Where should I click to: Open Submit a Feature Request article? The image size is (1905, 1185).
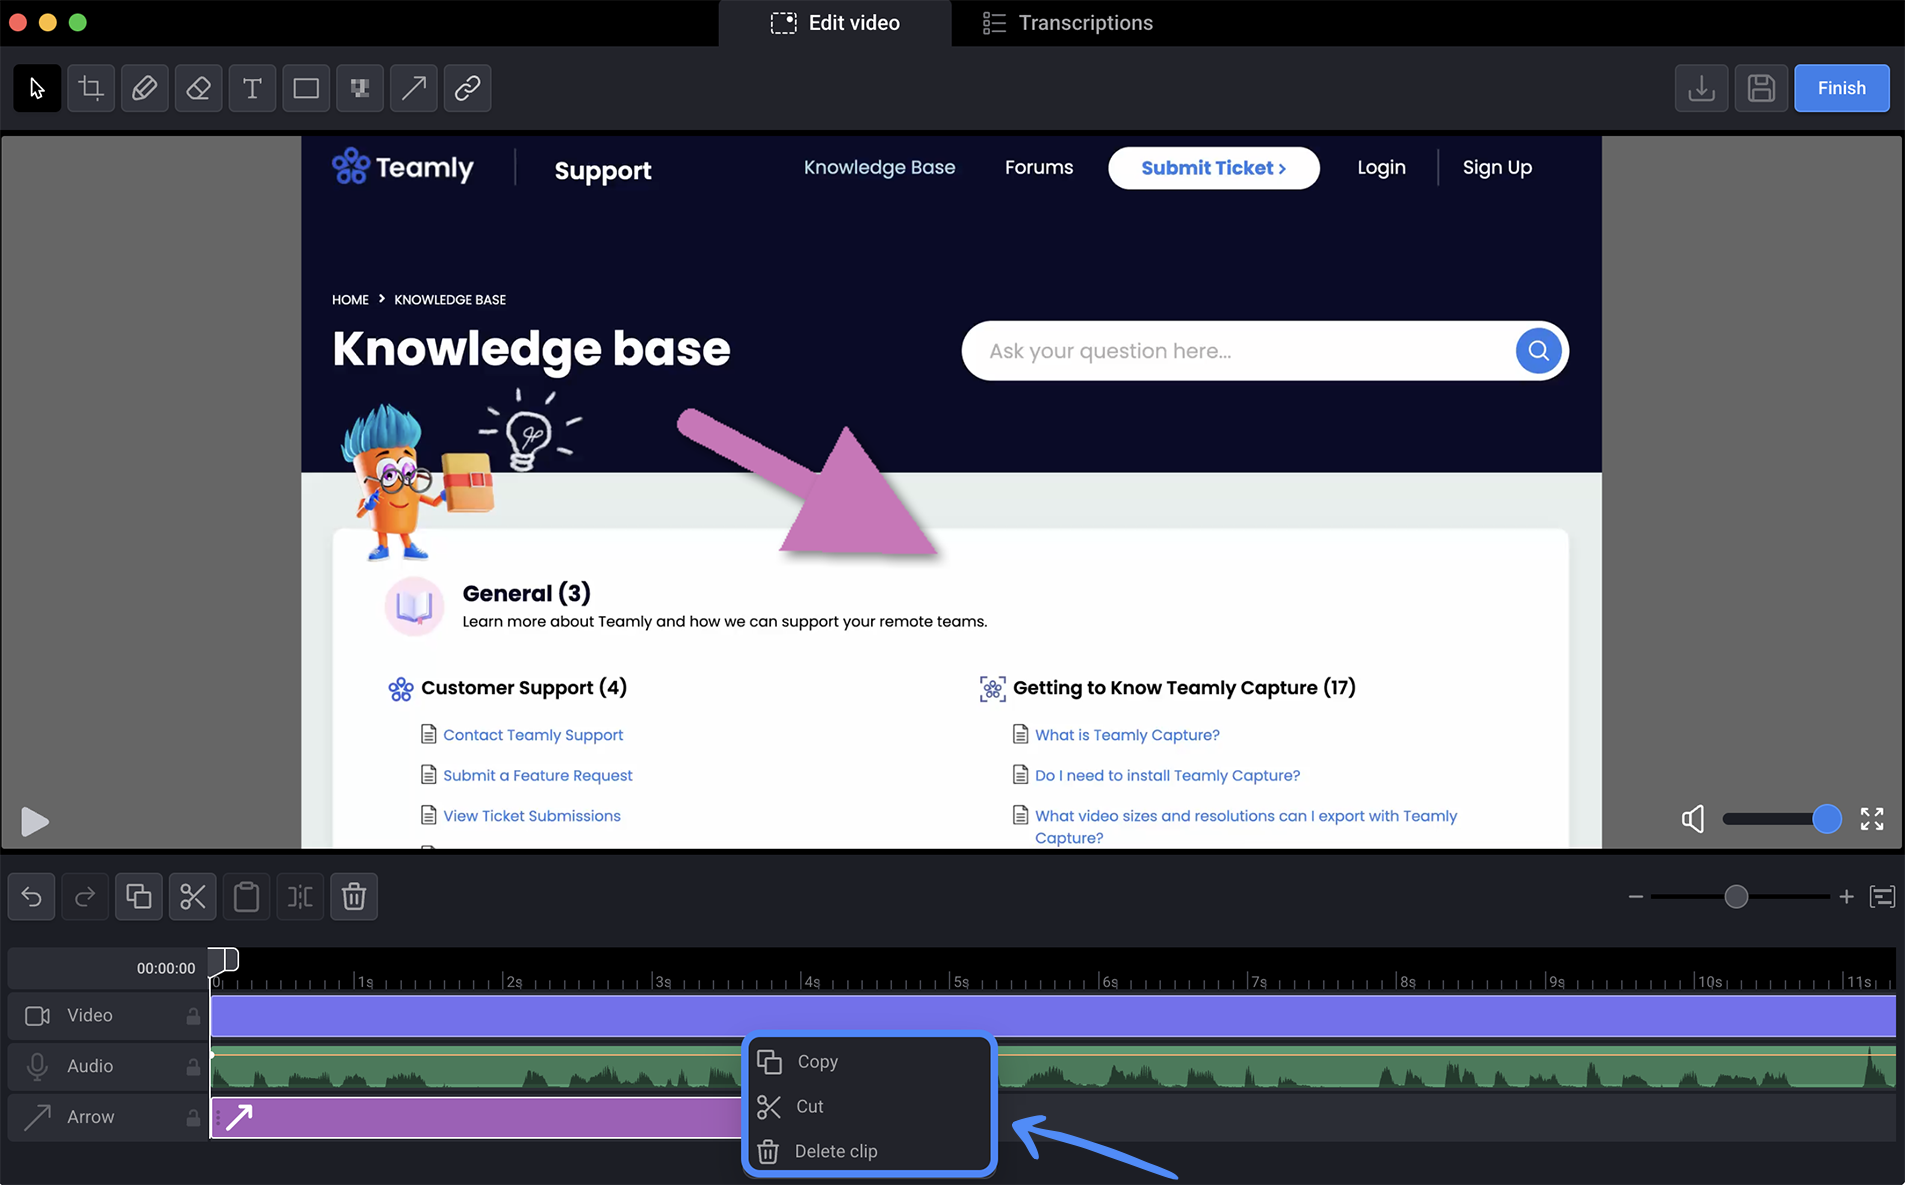pyautogui.click(x=538, y=776)
